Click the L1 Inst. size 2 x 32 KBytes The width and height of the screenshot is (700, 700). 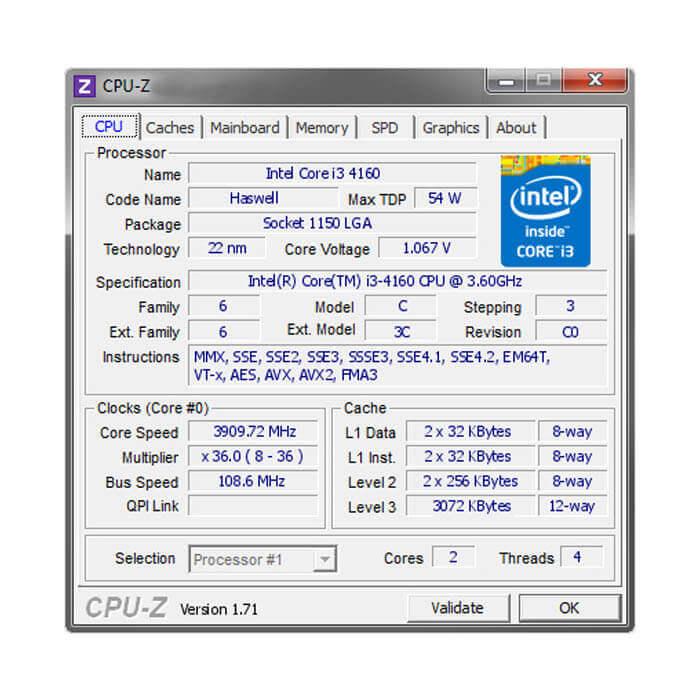click(470, 457)
